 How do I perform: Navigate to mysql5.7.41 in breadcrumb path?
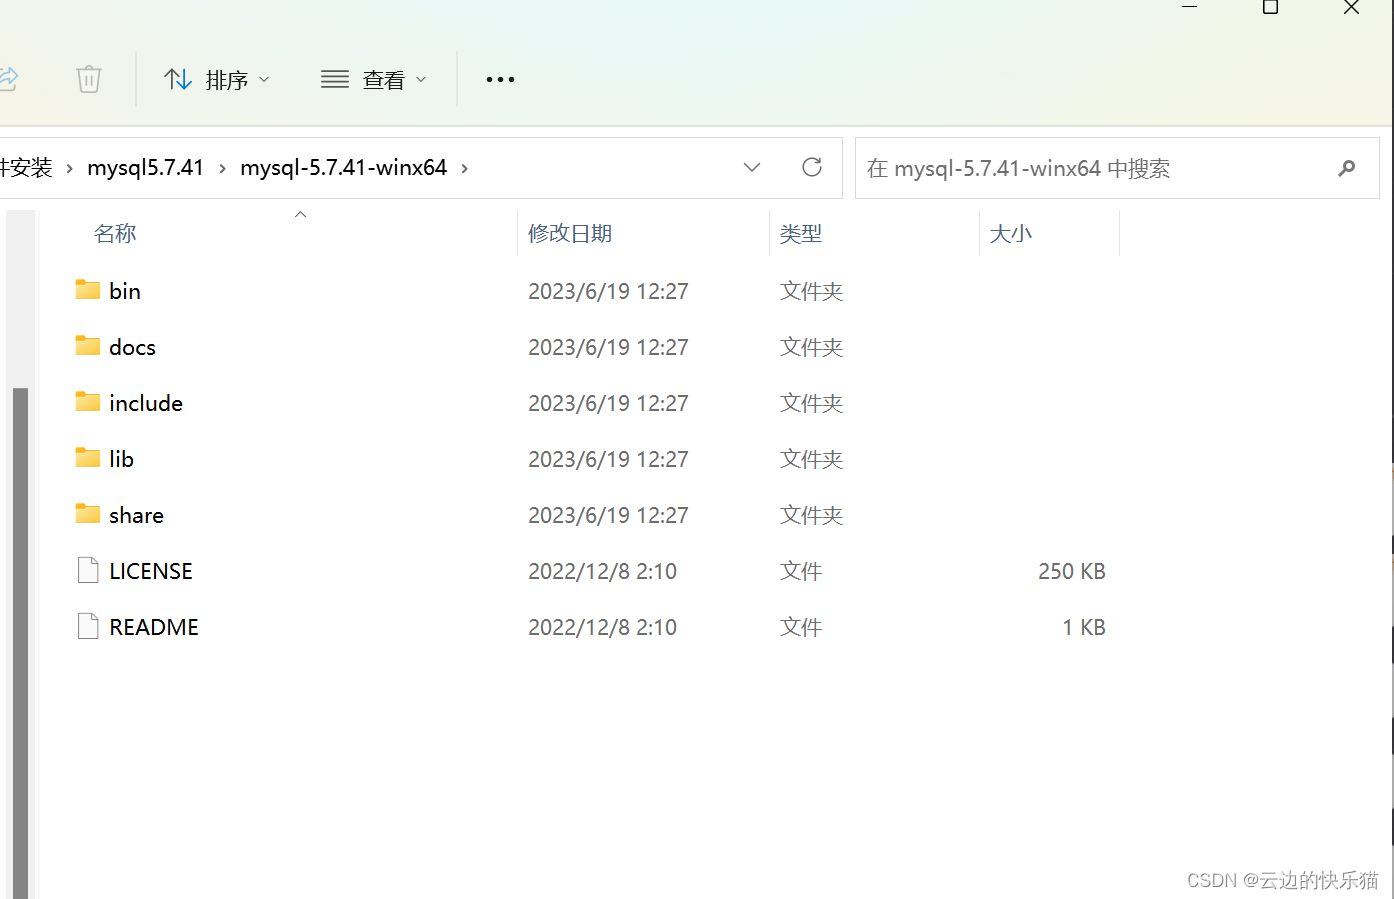tap(145, 167)
